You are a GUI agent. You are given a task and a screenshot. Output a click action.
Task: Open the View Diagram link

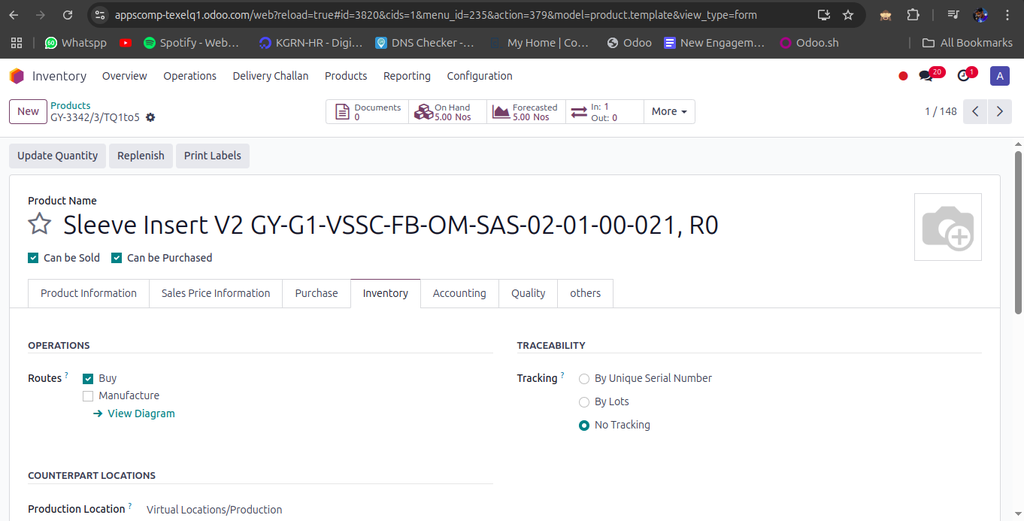[x=140, y=413]
